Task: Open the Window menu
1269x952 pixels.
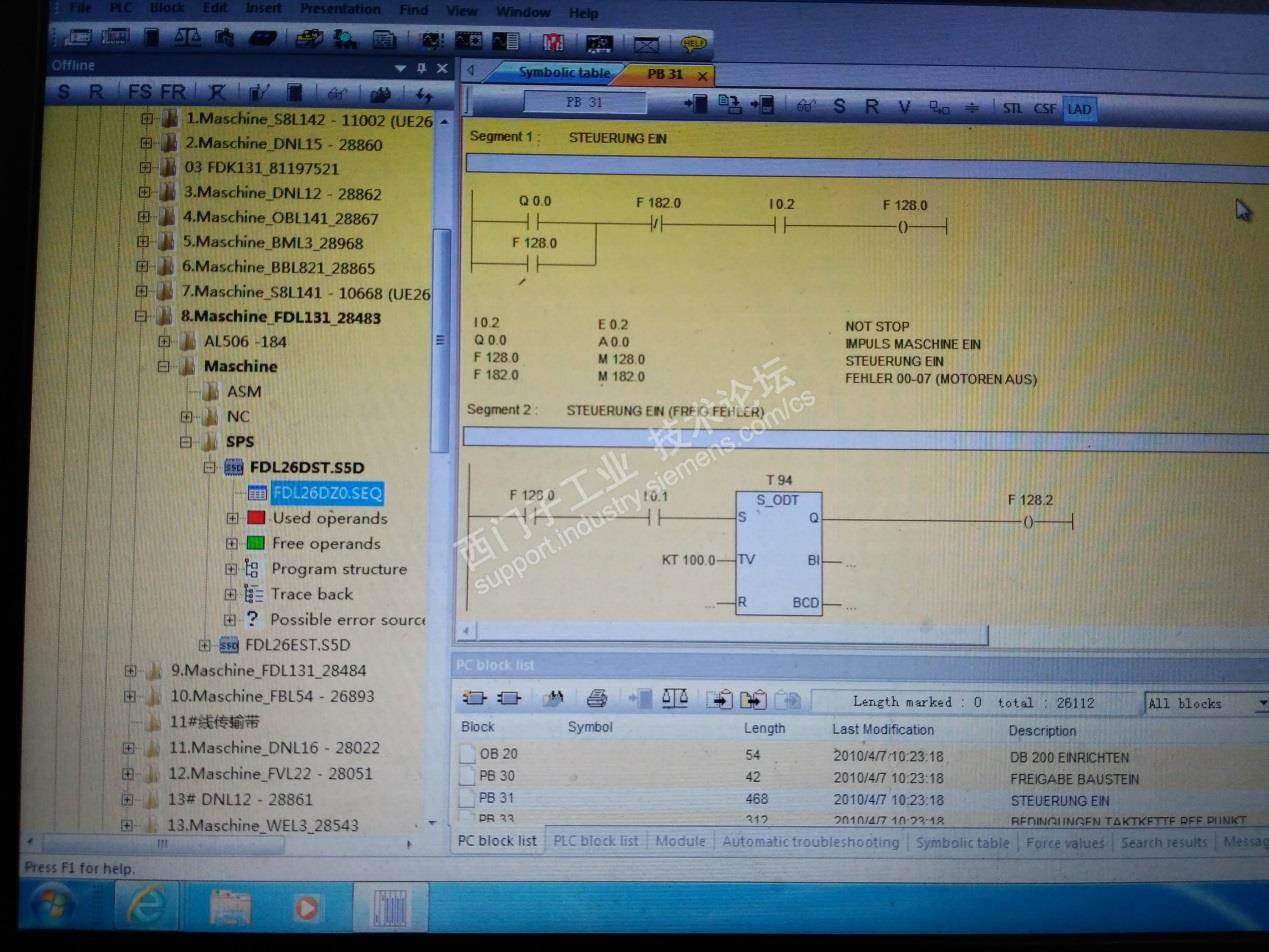Action: pos(523,12)
